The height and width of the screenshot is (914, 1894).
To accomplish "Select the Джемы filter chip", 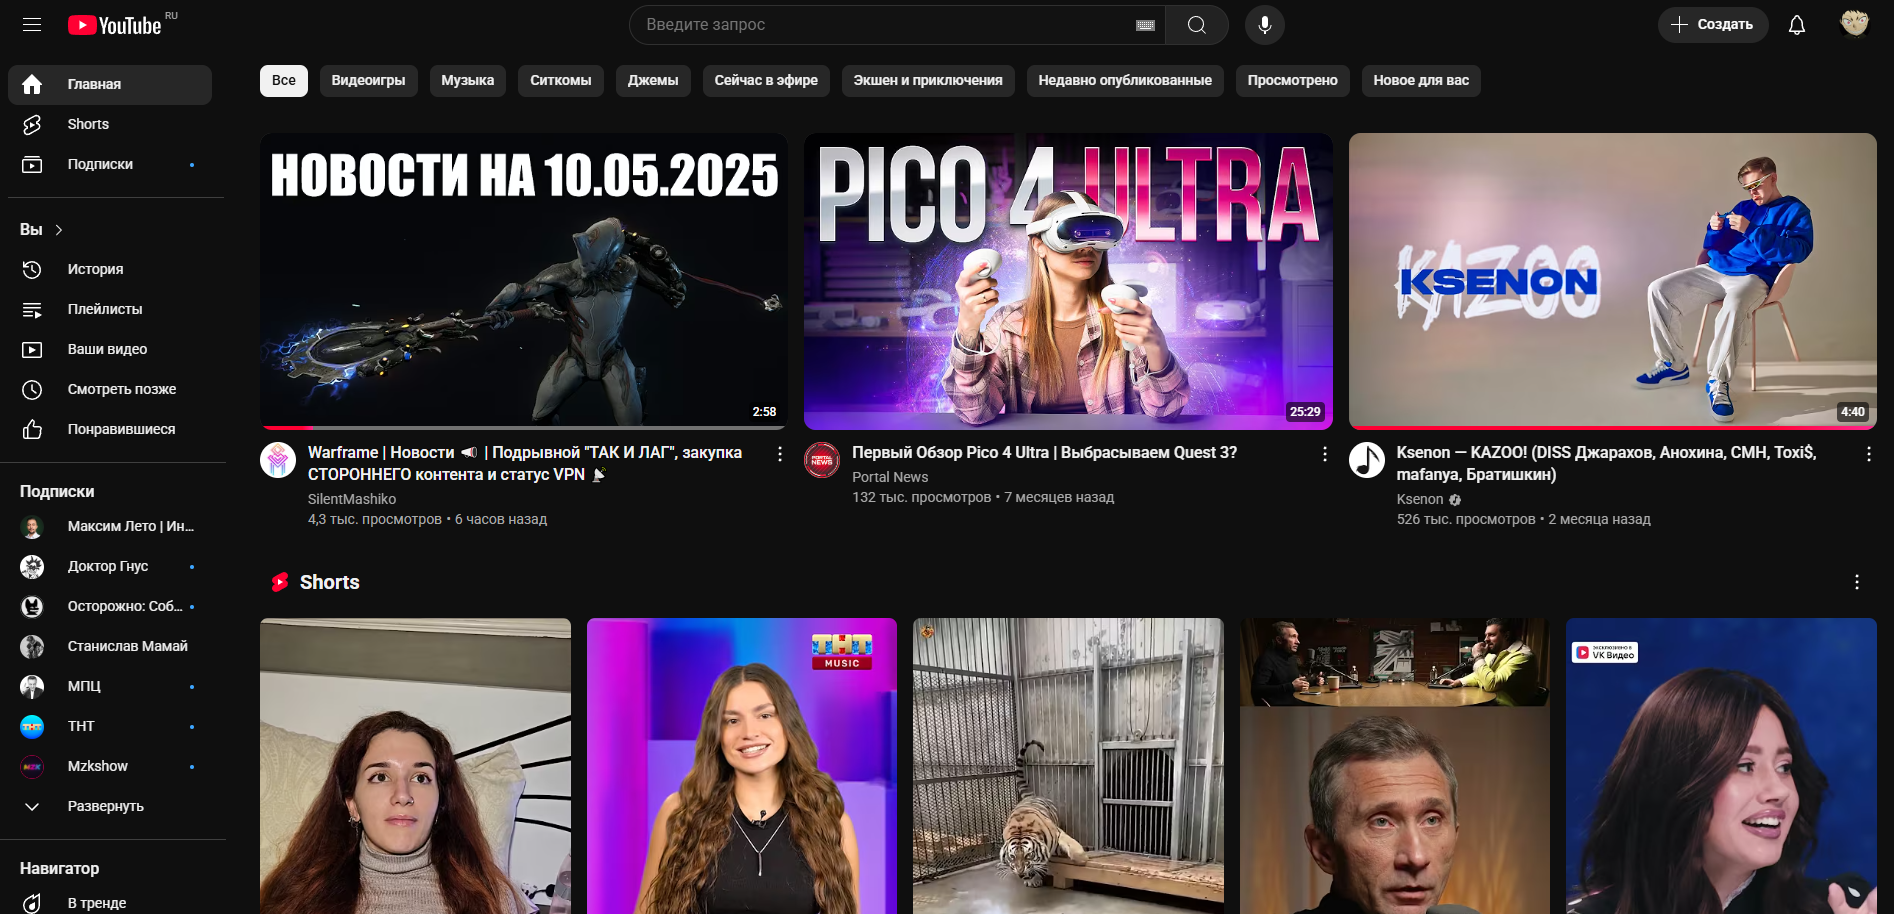I will click(x=653, y=80).
